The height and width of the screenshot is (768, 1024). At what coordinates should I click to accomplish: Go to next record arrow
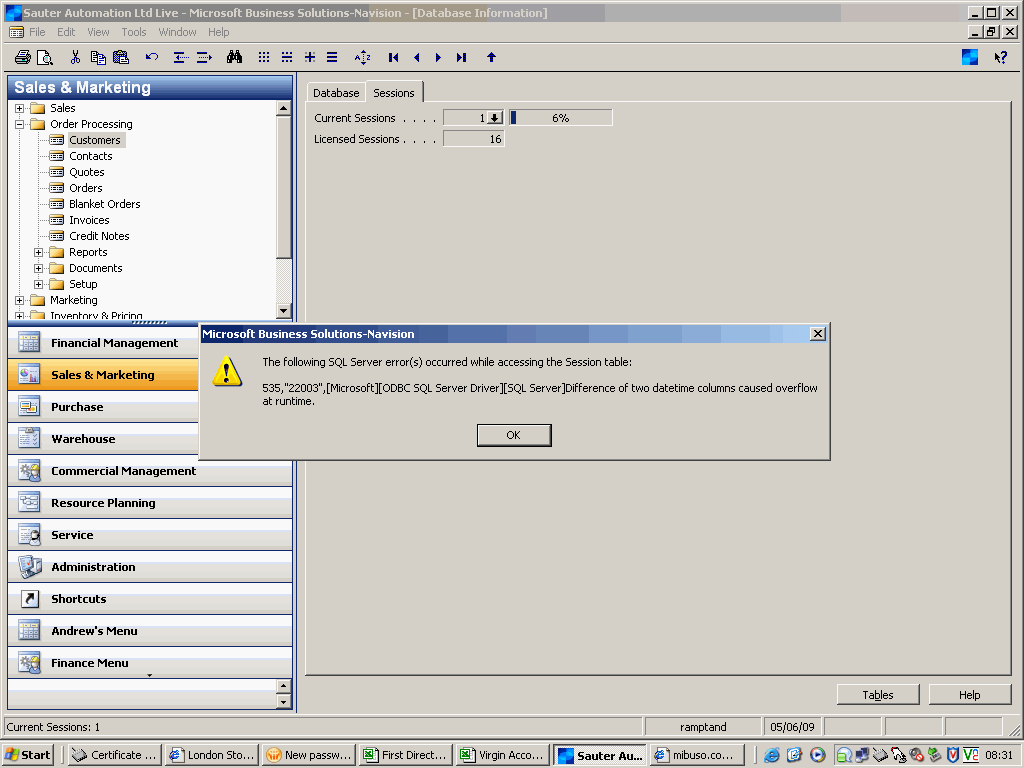[438, 57]
